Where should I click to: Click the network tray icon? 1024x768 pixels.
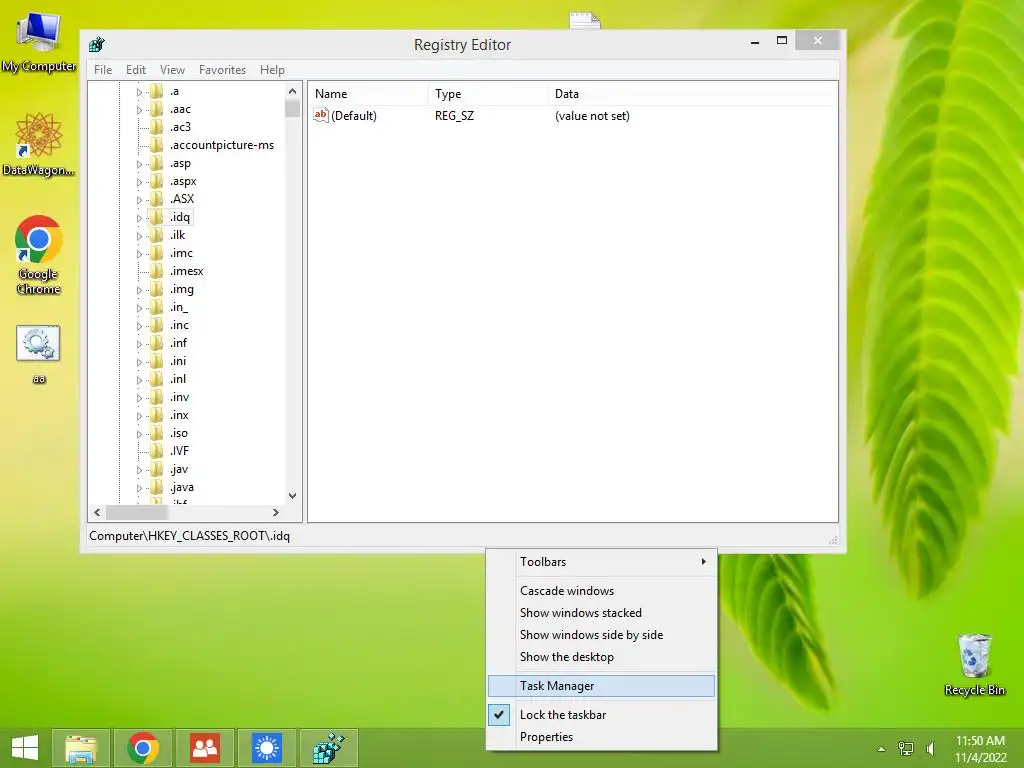(x=906, y=748)
